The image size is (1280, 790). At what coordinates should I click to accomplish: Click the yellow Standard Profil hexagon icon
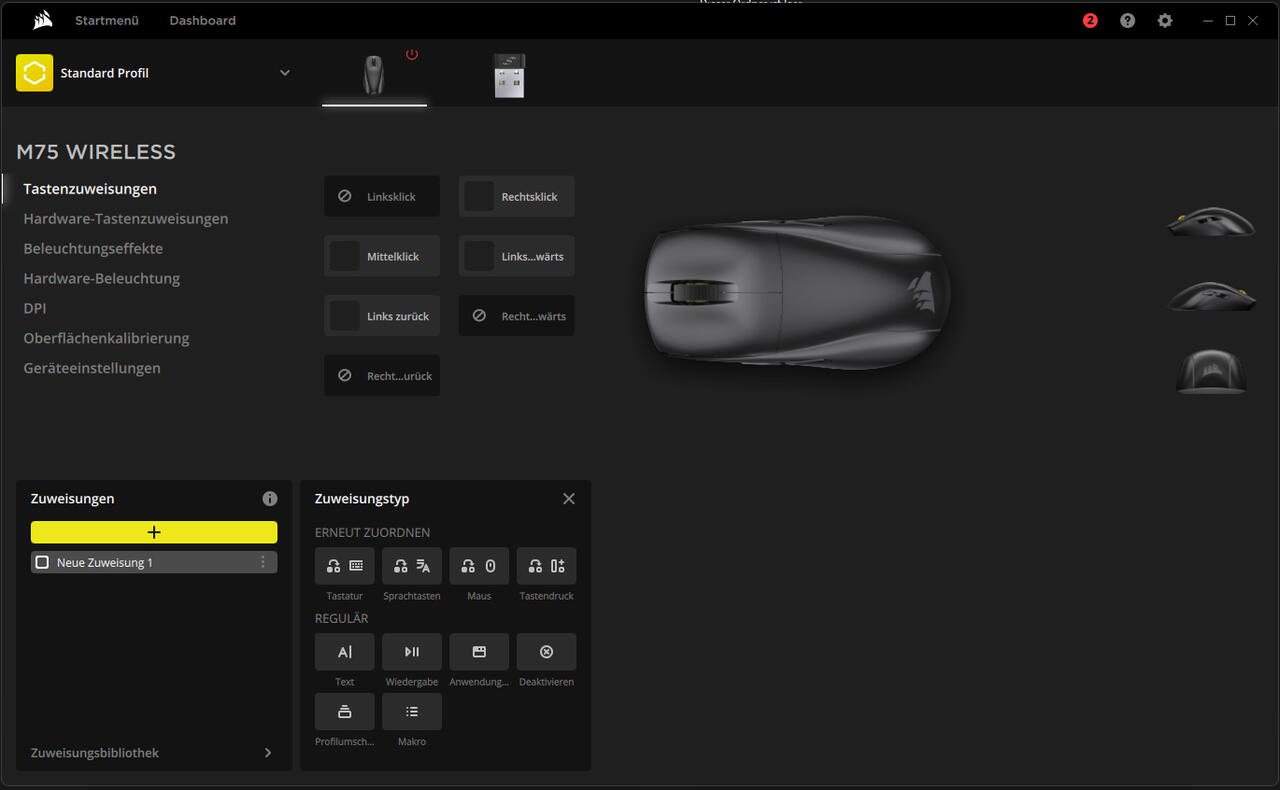[x=34, y=73]
